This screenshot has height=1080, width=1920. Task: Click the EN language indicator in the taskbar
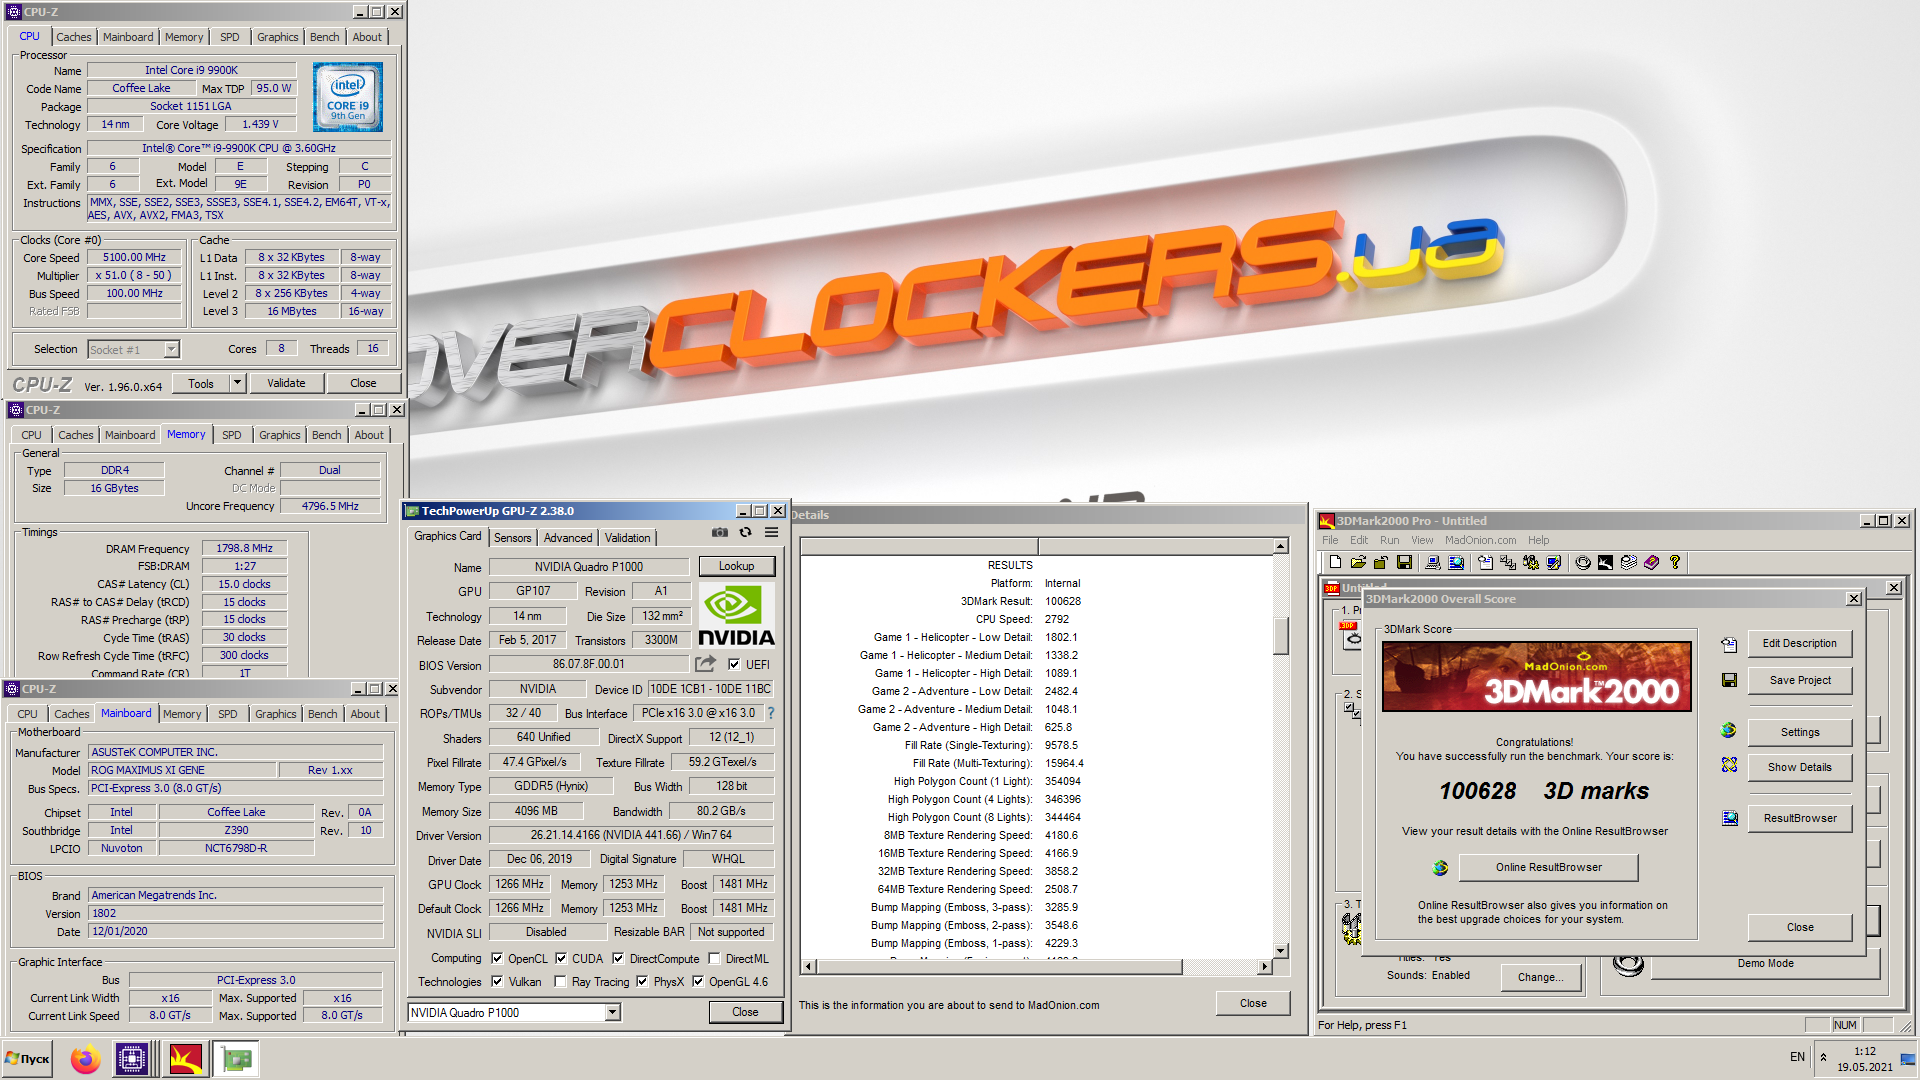tap(1797, 1057)
